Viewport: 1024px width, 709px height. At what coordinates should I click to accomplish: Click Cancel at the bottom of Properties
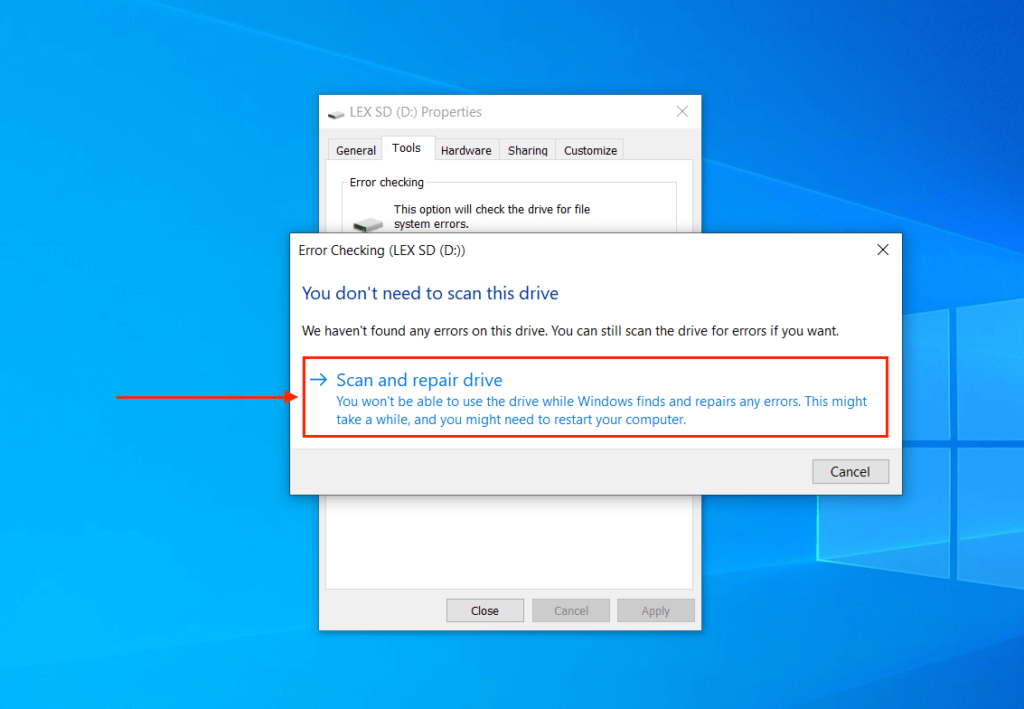point(570,610)
